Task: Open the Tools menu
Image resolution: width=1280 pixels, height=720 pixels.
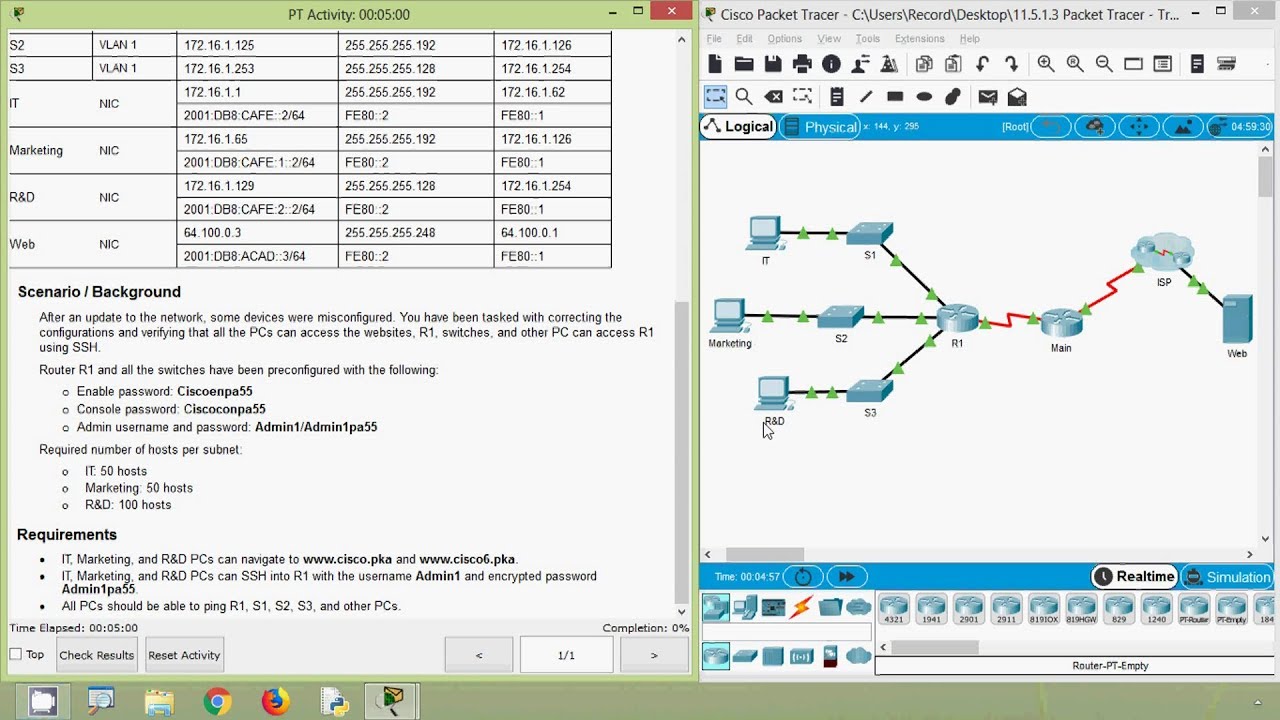Action: tap(867, 39)
